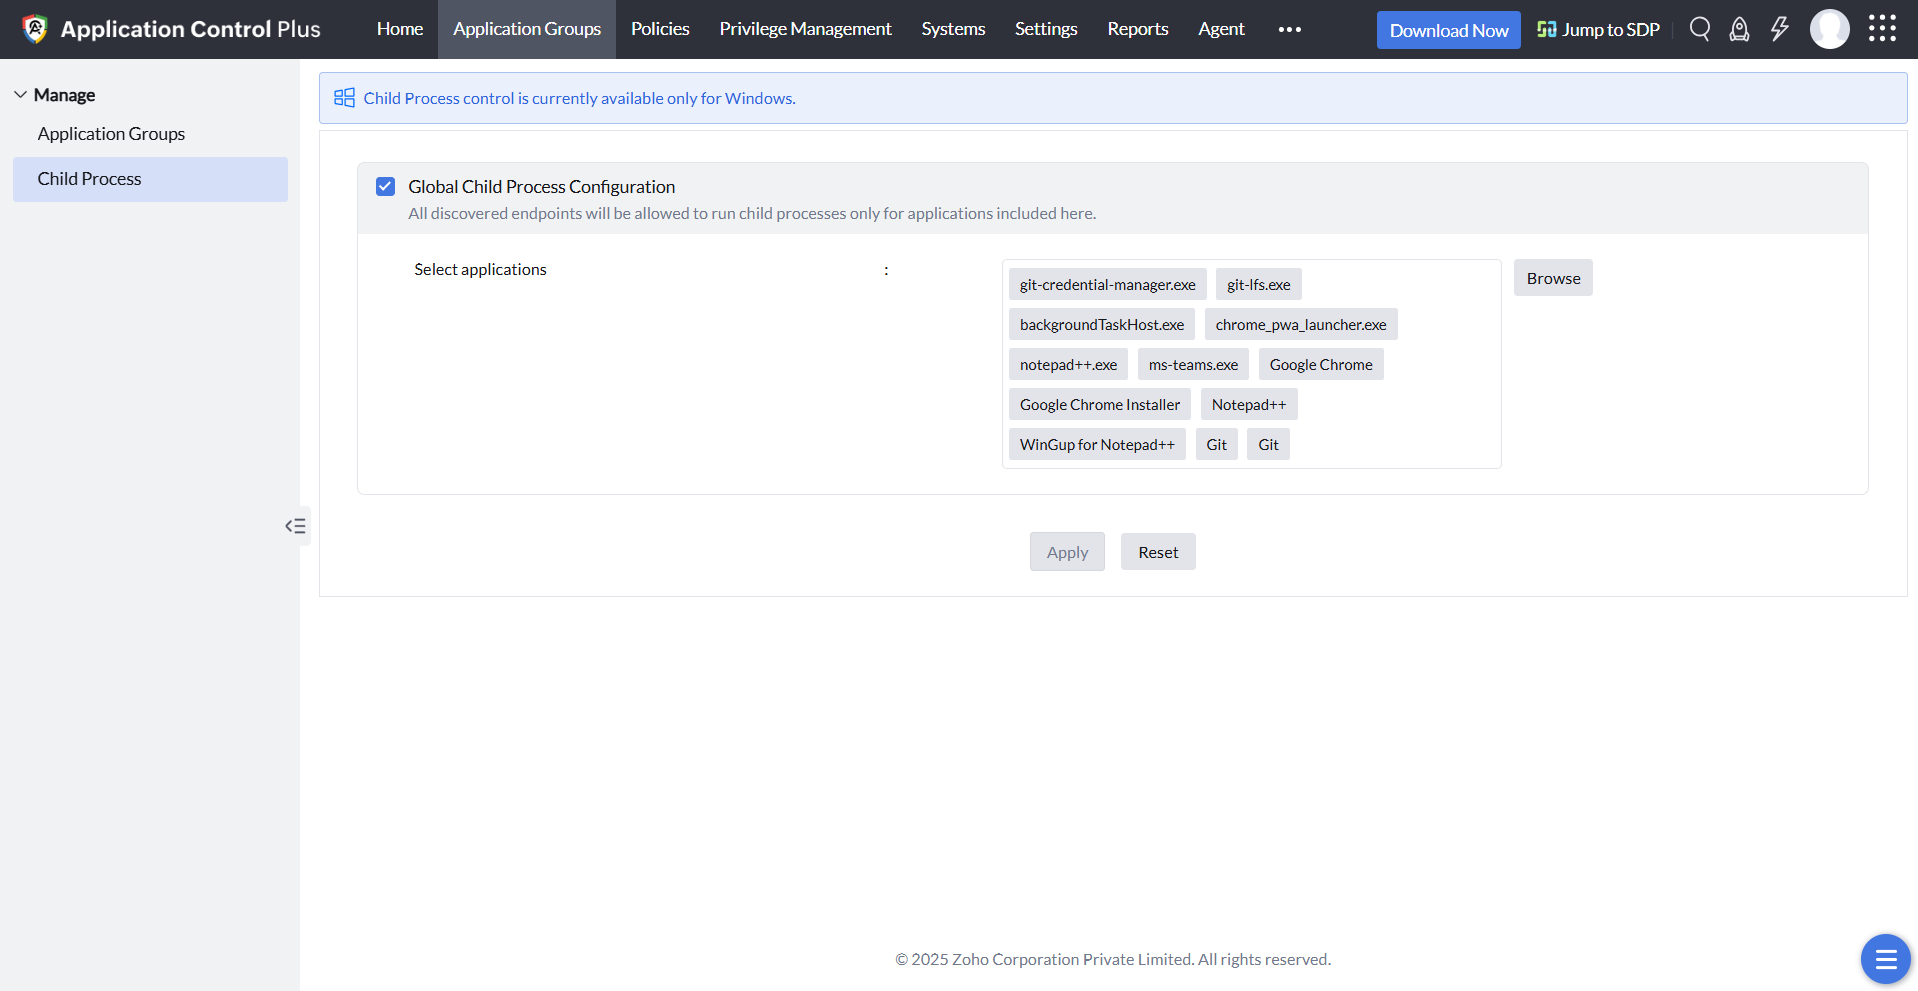Click the Child Process Windows-only notice text
The height and width of the screenshot is (991, 1918).
580,98
